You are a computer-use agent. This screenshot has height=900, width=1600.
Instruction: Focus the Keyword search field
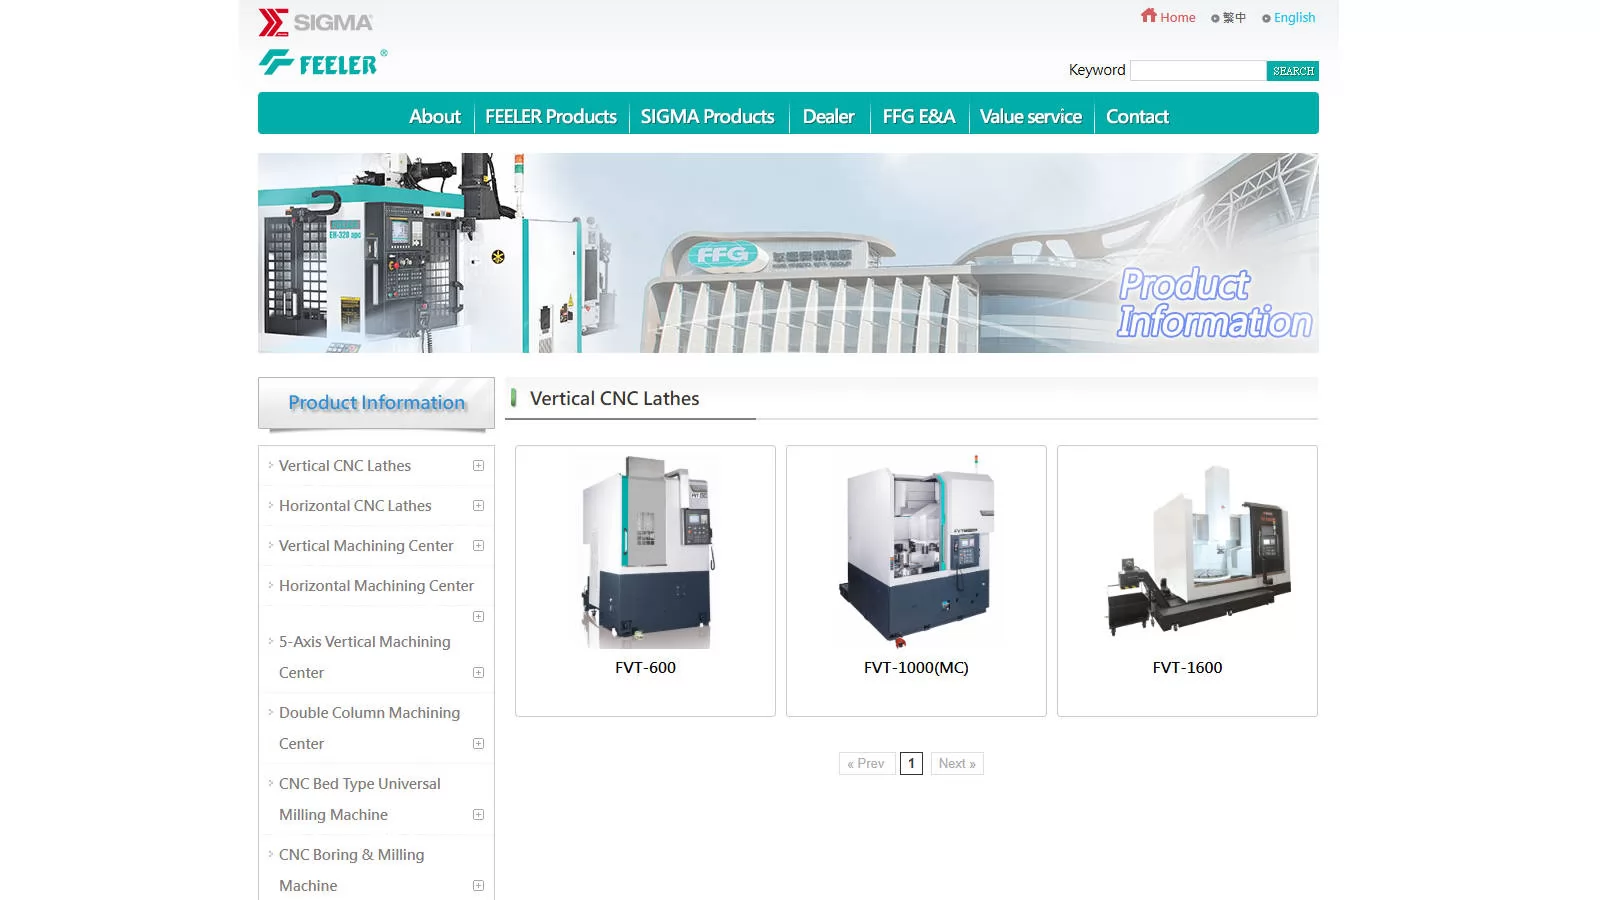point(1198,70)
